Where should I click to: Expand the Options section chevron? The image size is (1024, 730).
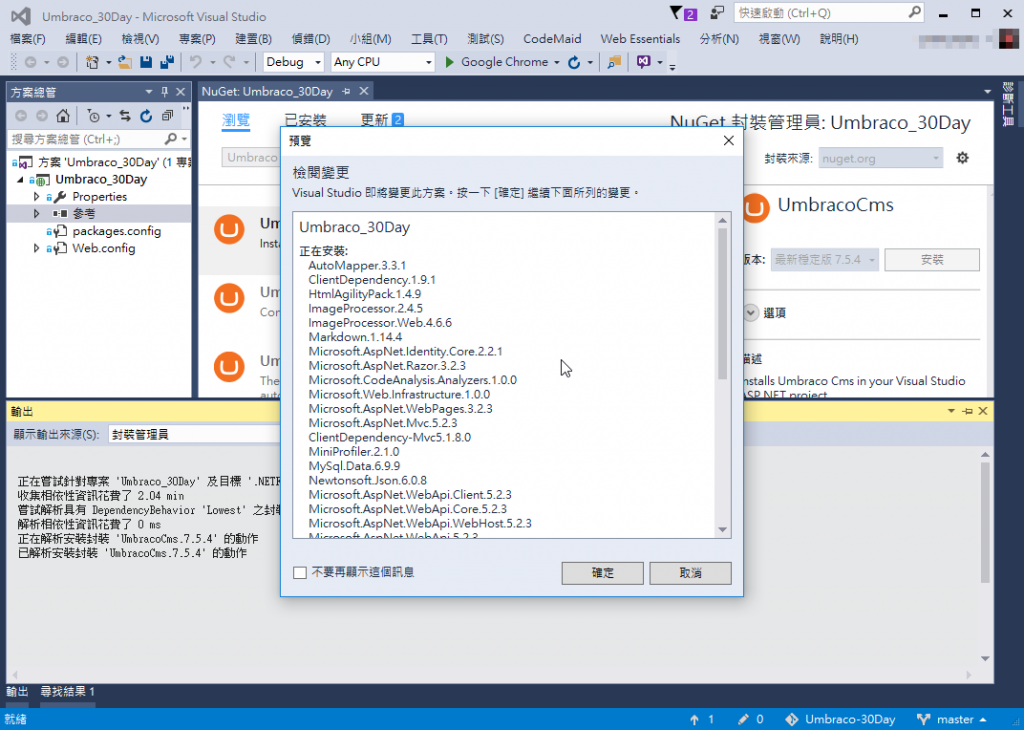click(751, 313)
